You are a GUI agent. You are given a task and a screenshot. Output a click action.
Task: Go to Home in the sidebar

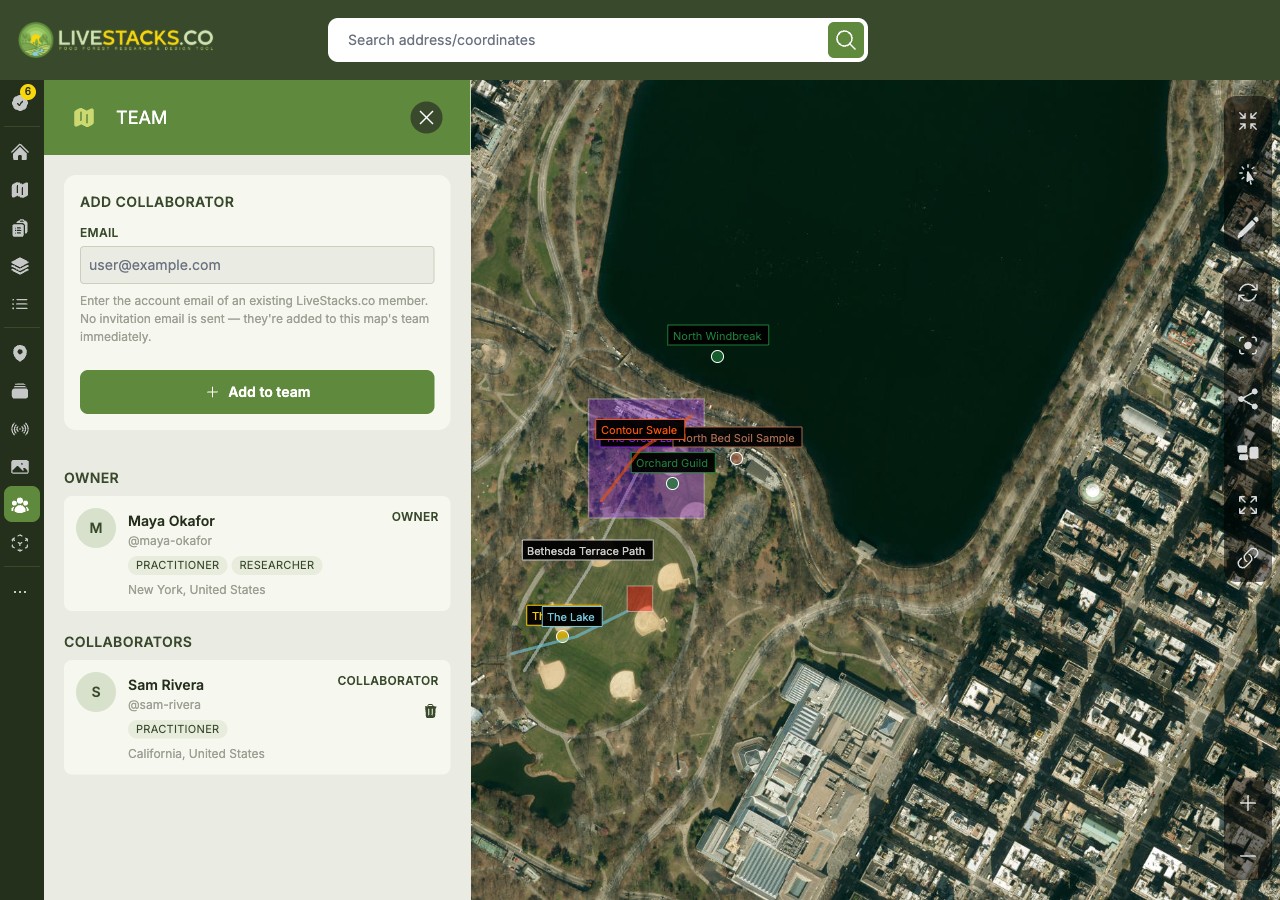point(20,152)
